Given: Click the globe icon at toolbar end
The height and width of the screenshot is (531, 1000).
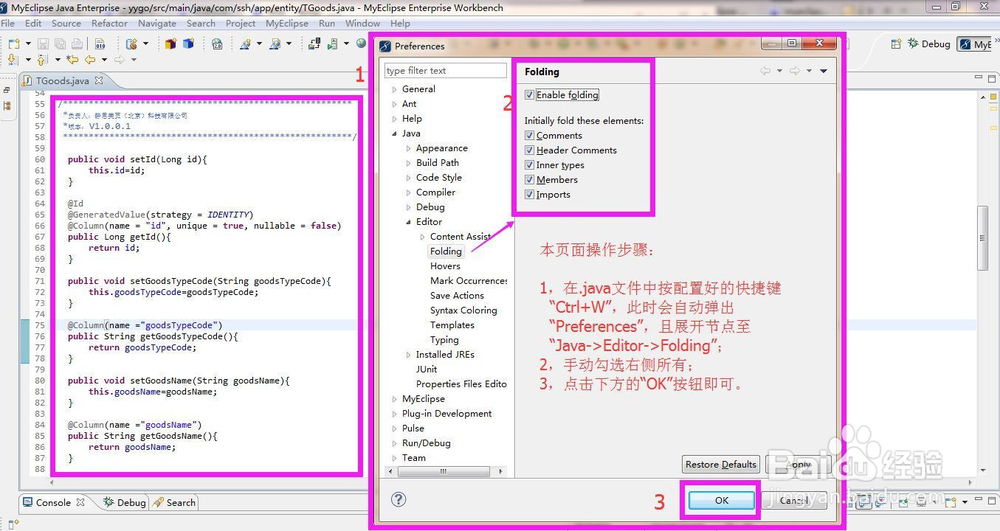Looking at the screenshot, I should click(x=361, y=43).
